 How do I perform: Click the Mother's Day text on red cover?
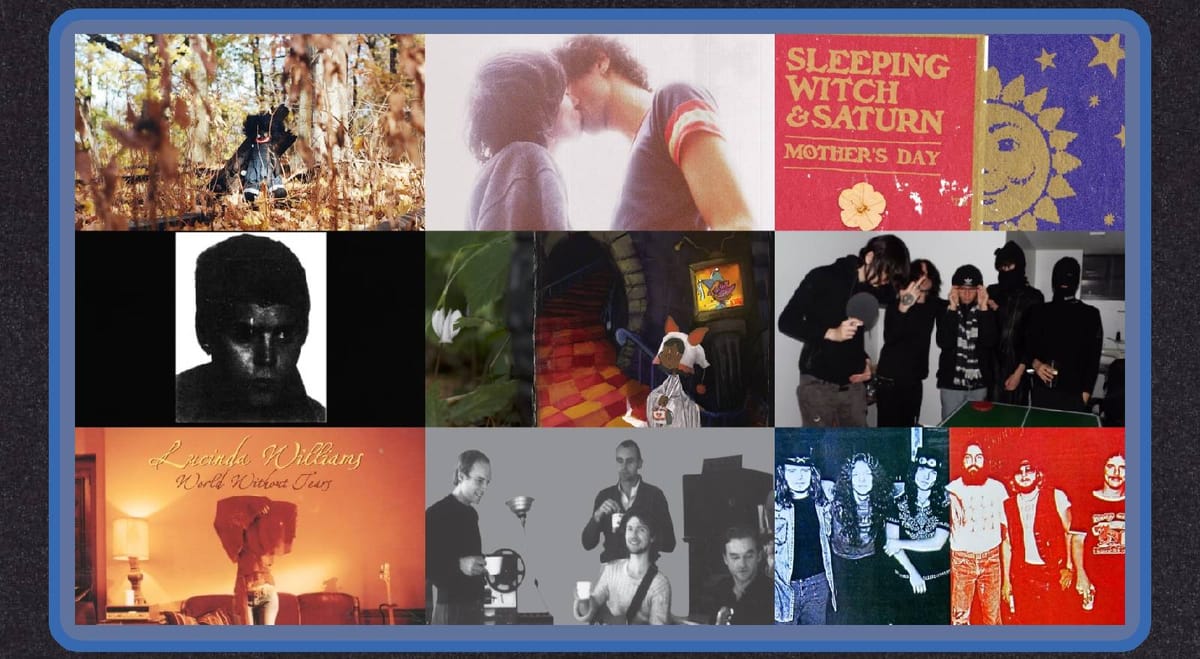point(861,154)
